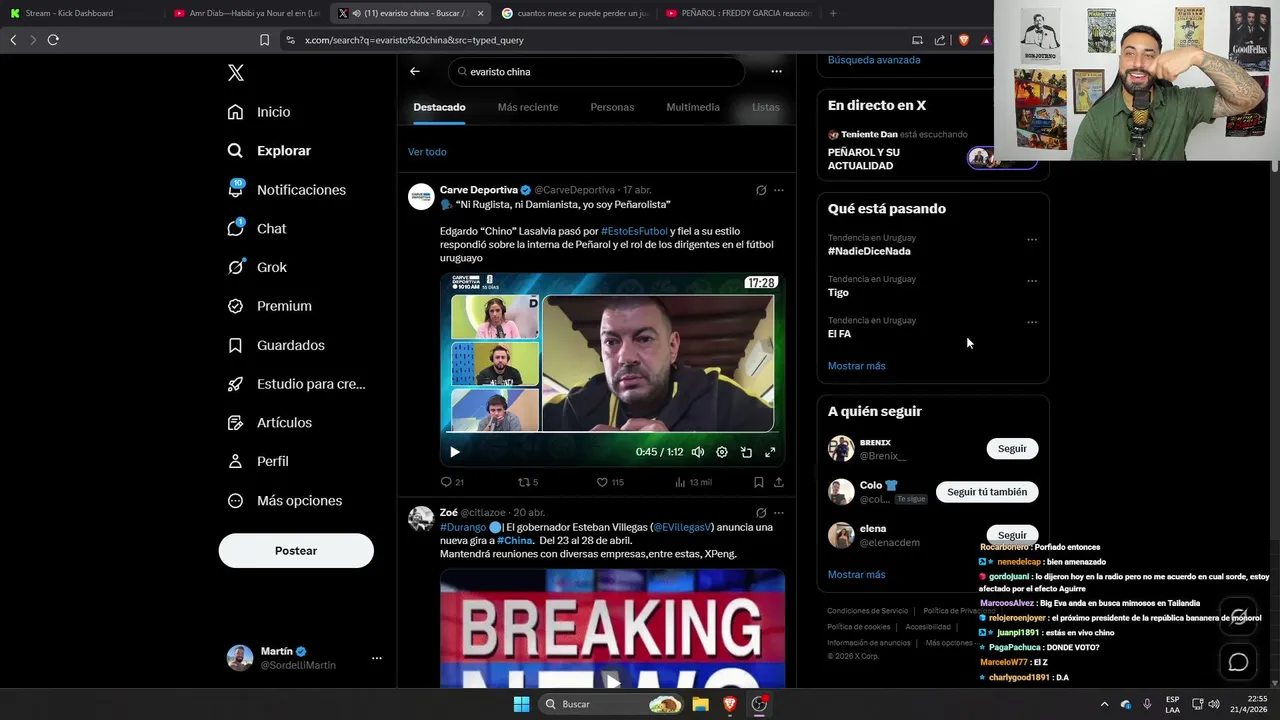Image resolution: width=1280 pixels, height=720 pixels.
Task: Open Artículos from the sidebar
Action: (x=269, y=423)
